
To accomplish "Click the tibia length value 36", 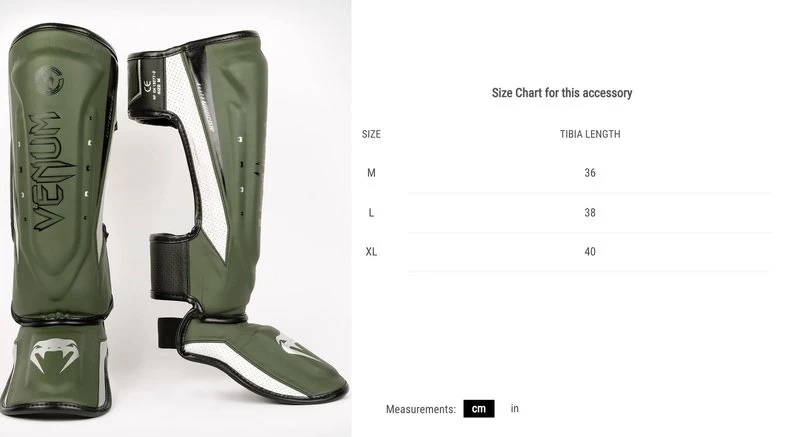I will coord(590,173).
